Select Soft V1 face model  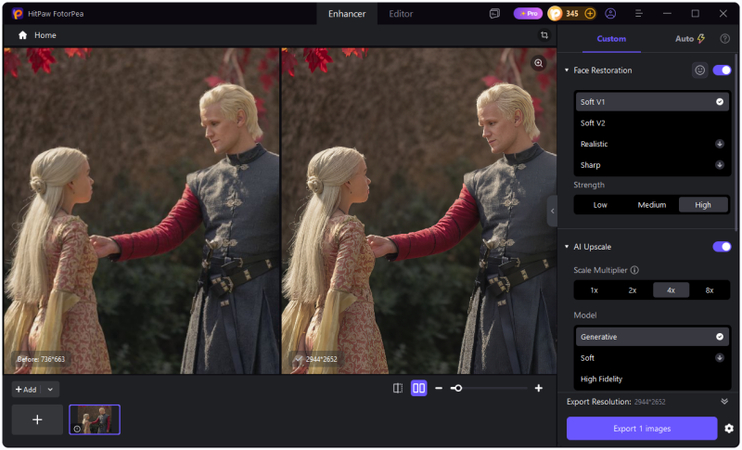click(x=652, y=102)
